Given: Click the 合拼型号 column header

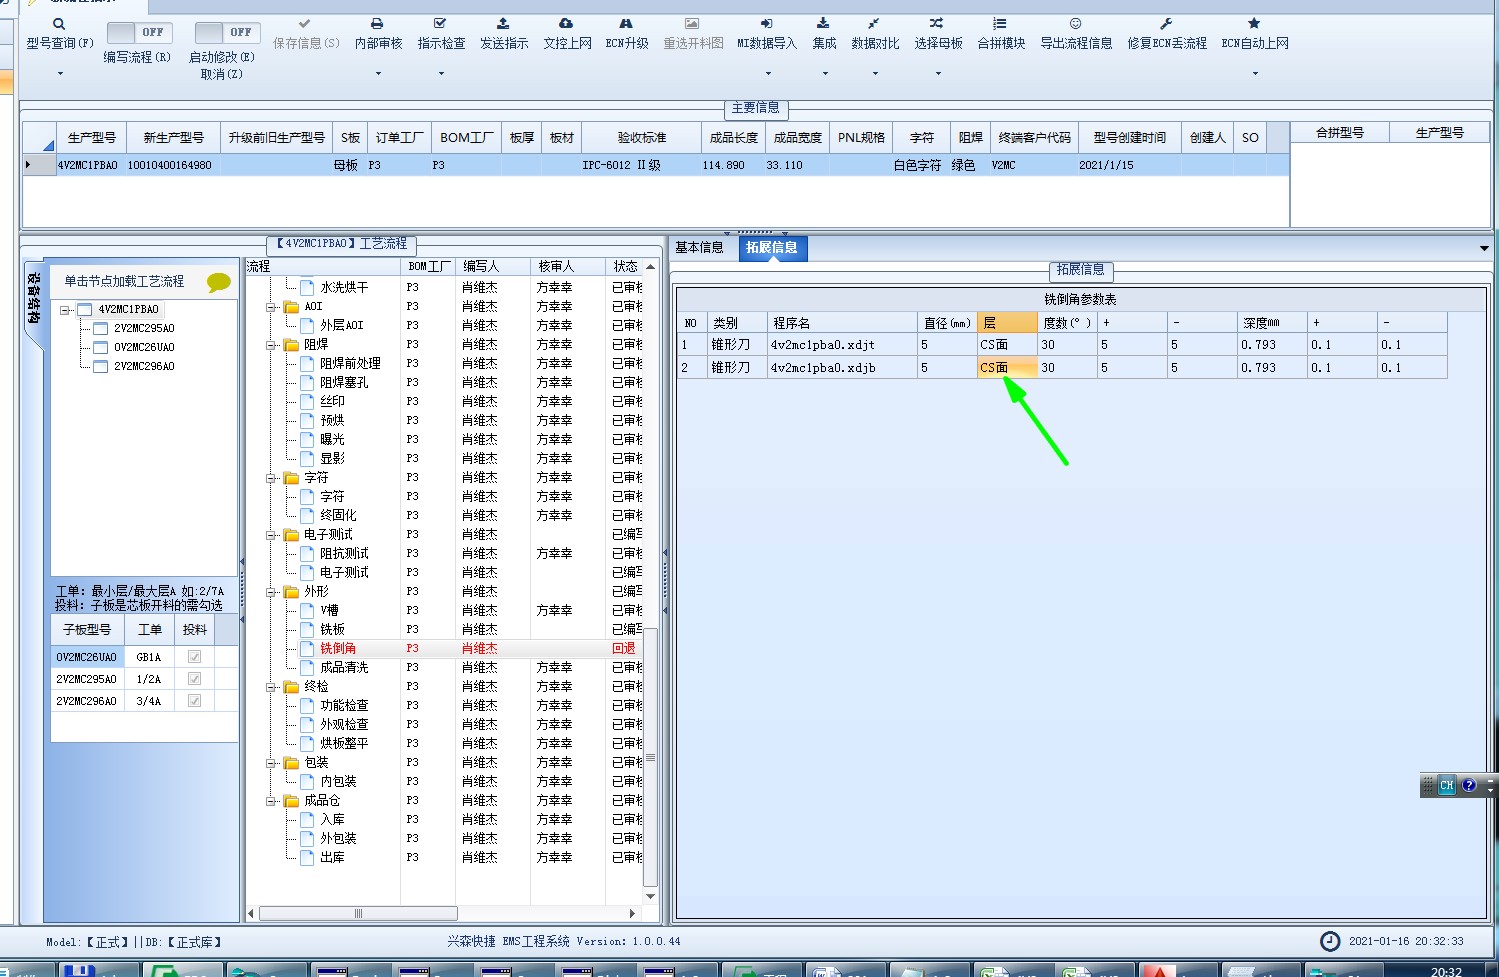Looking at the screenshot, I should coord(1339,132).
